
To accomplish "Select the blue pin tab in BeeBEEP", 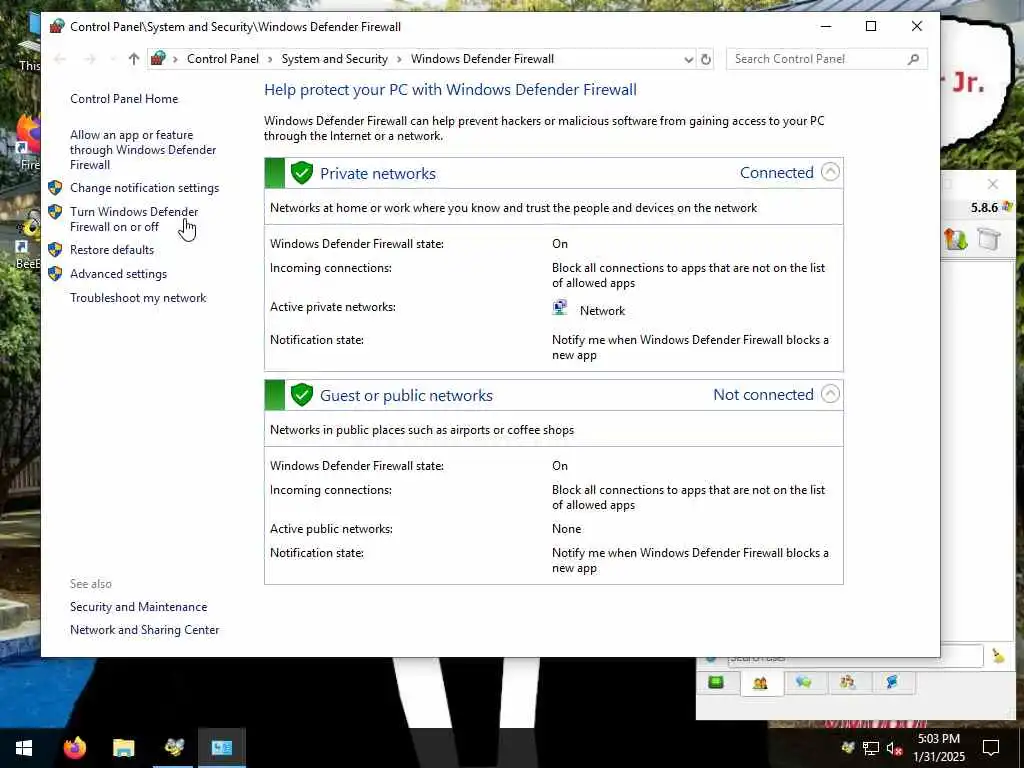I will point(891,682).
